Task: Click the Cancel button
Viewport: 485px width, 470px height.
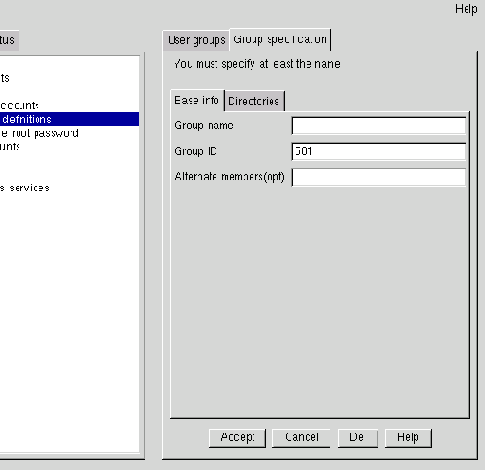Action: coord(301,438)
